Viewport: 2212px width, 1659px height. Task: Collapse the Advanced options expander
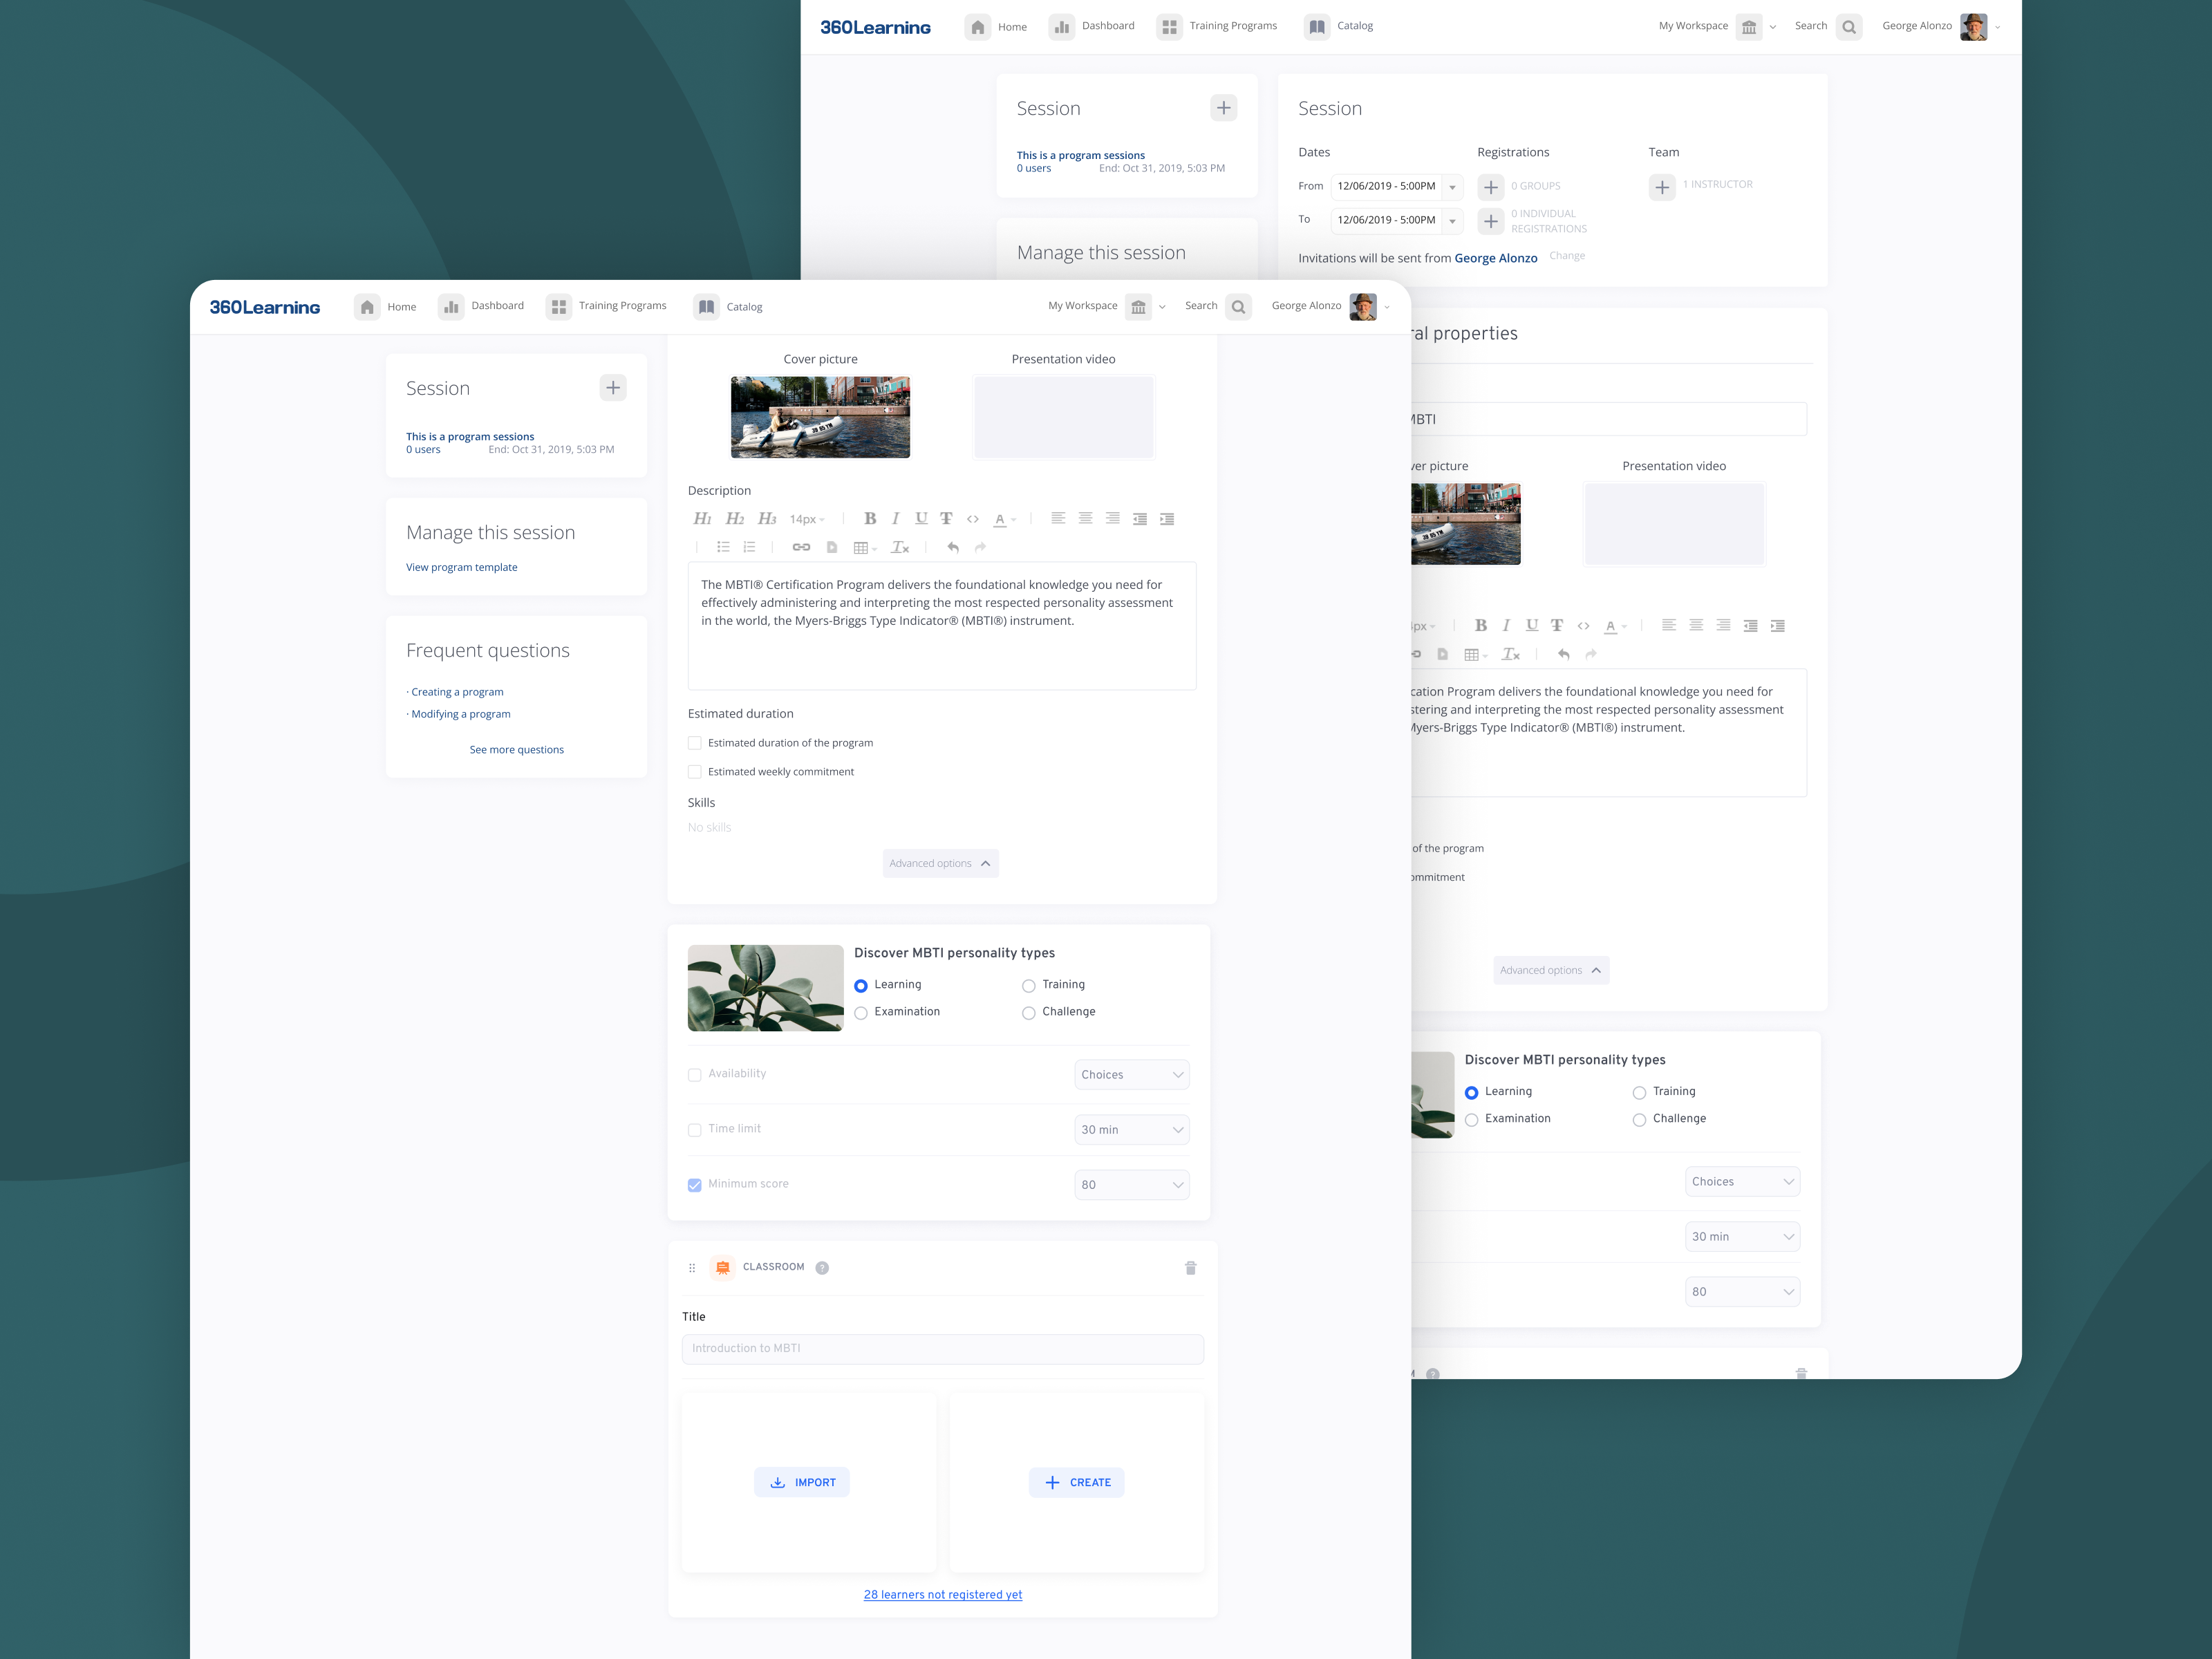(x=940, y=863)
